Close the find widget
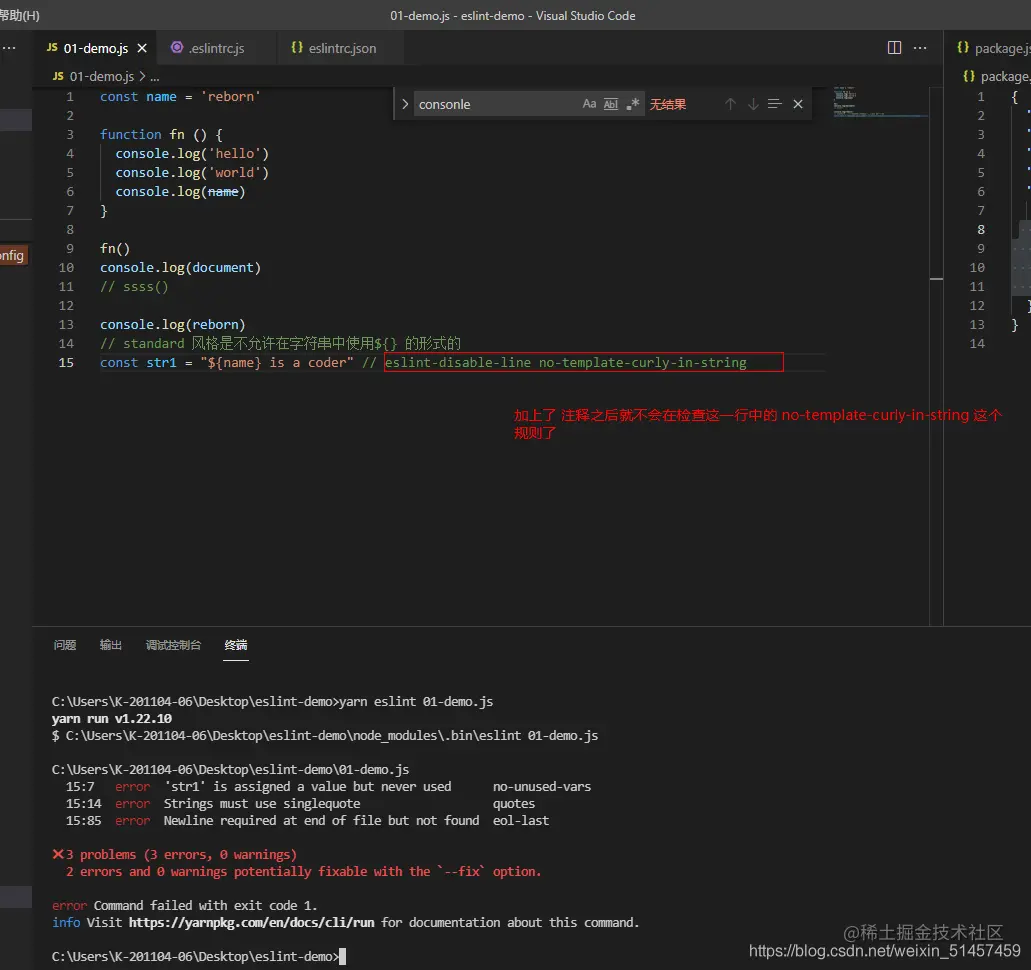This screenshot has width=1031, height=970. click(798, 104)
